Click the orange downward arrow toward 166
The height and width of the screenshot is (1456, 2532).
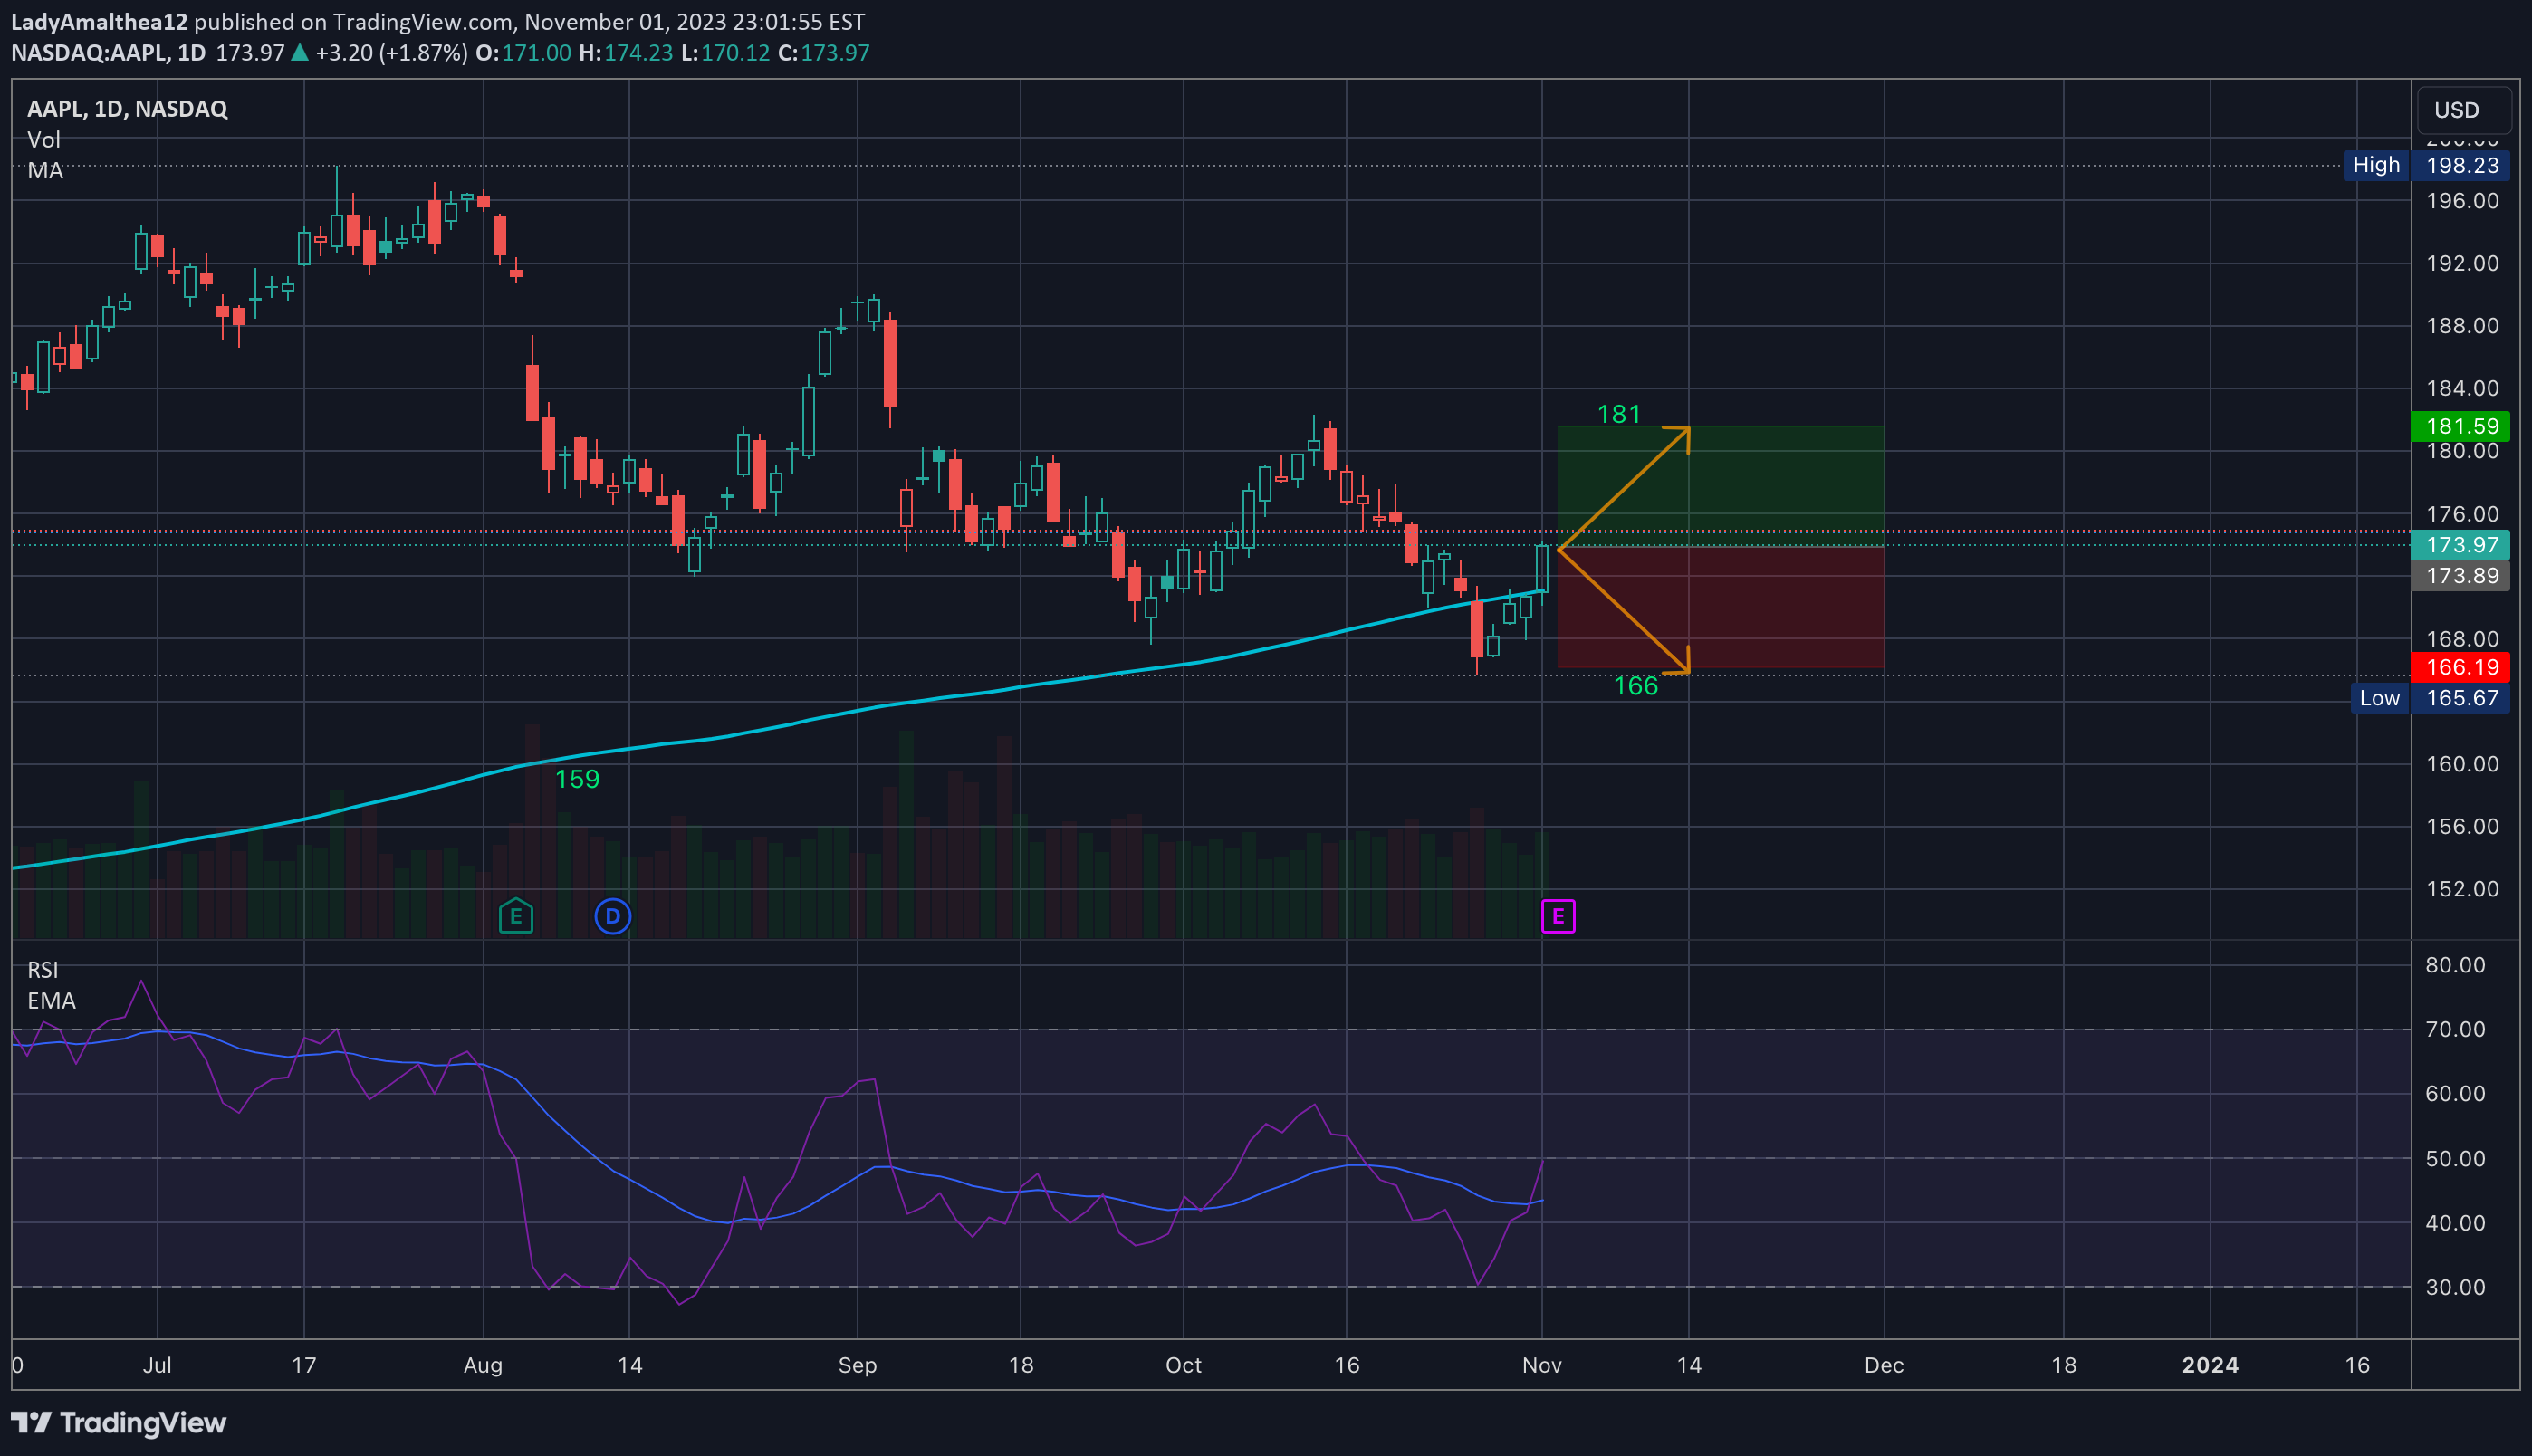1625,612
